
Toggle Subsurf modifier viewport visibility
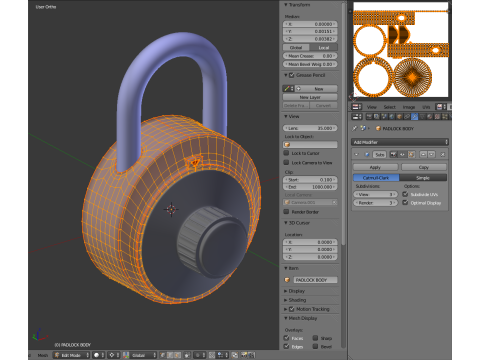402,154
